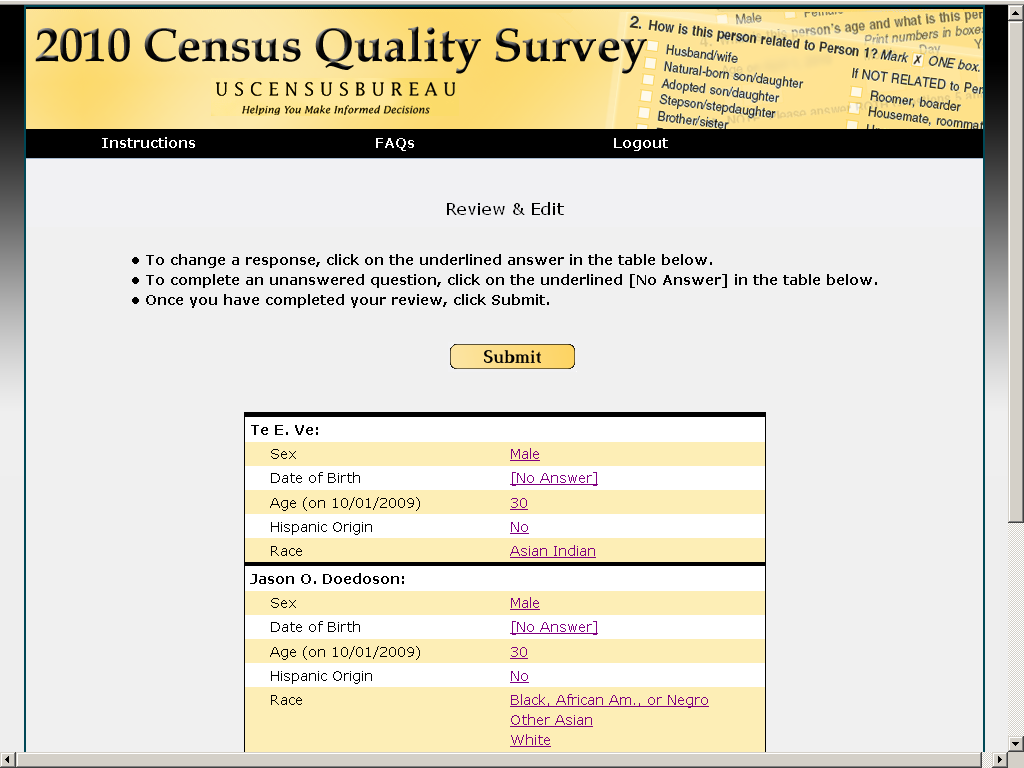The height and width of the screenshot is (768, 1024).
Task: Edit Te E. Ve's Hispanic Origin answer No
Action: pyautogui.click(x=519, y=527)
